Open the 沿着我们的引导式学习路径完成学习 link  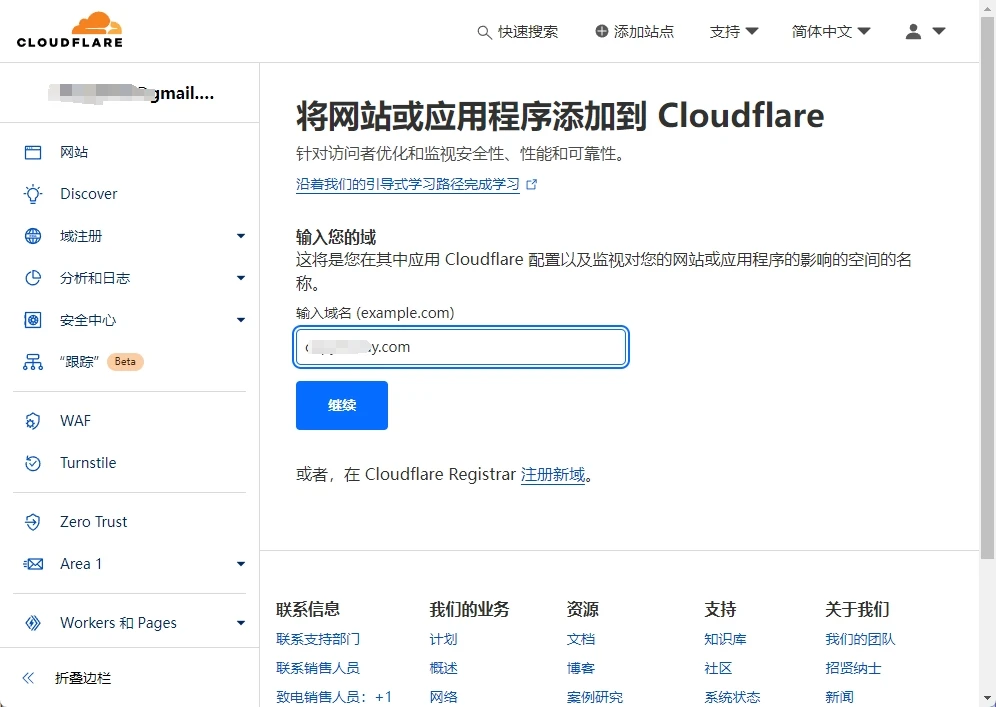pos(408,185)
